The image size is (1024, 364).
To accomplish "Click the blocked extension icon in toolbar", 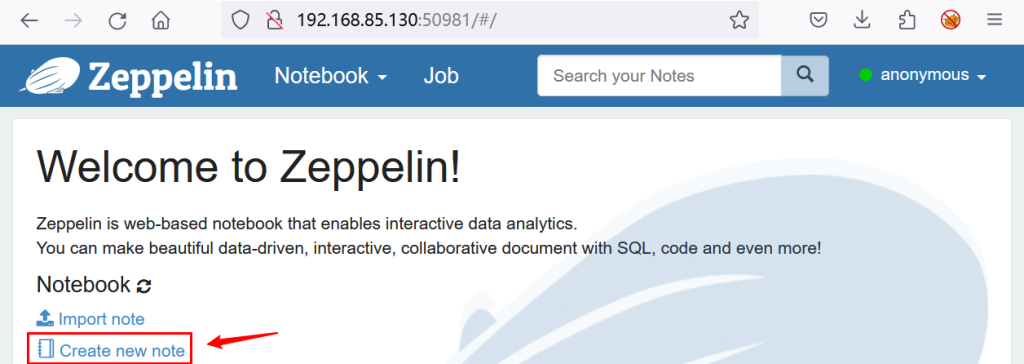I will (x=950, y=20).
